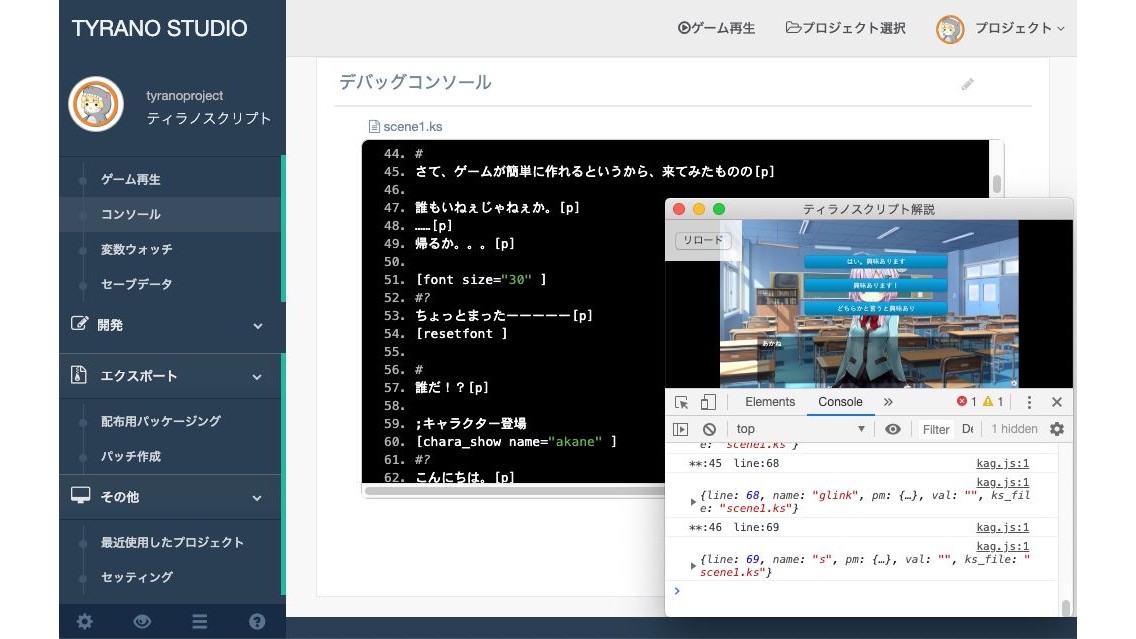Click the eye icon in sidebar footer

(142, 621)
